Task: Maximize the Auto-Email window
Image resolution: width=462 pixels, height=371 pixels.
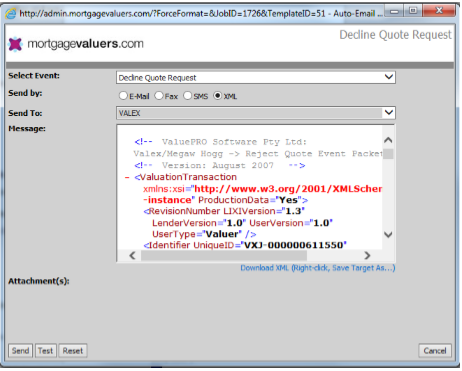Action: 413,11
